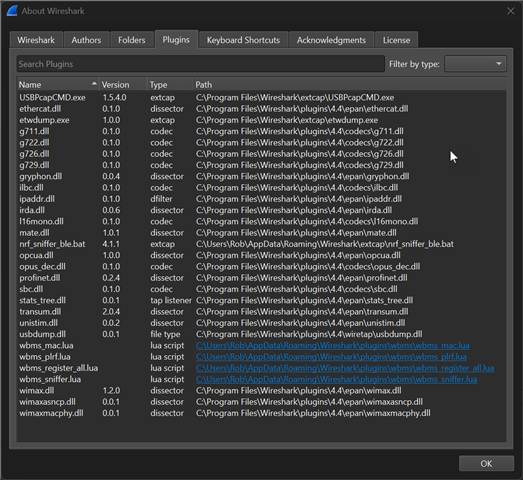Select the profinet.dll plugin name
This screenshot has height=480, width=523.
click(40, 278)
